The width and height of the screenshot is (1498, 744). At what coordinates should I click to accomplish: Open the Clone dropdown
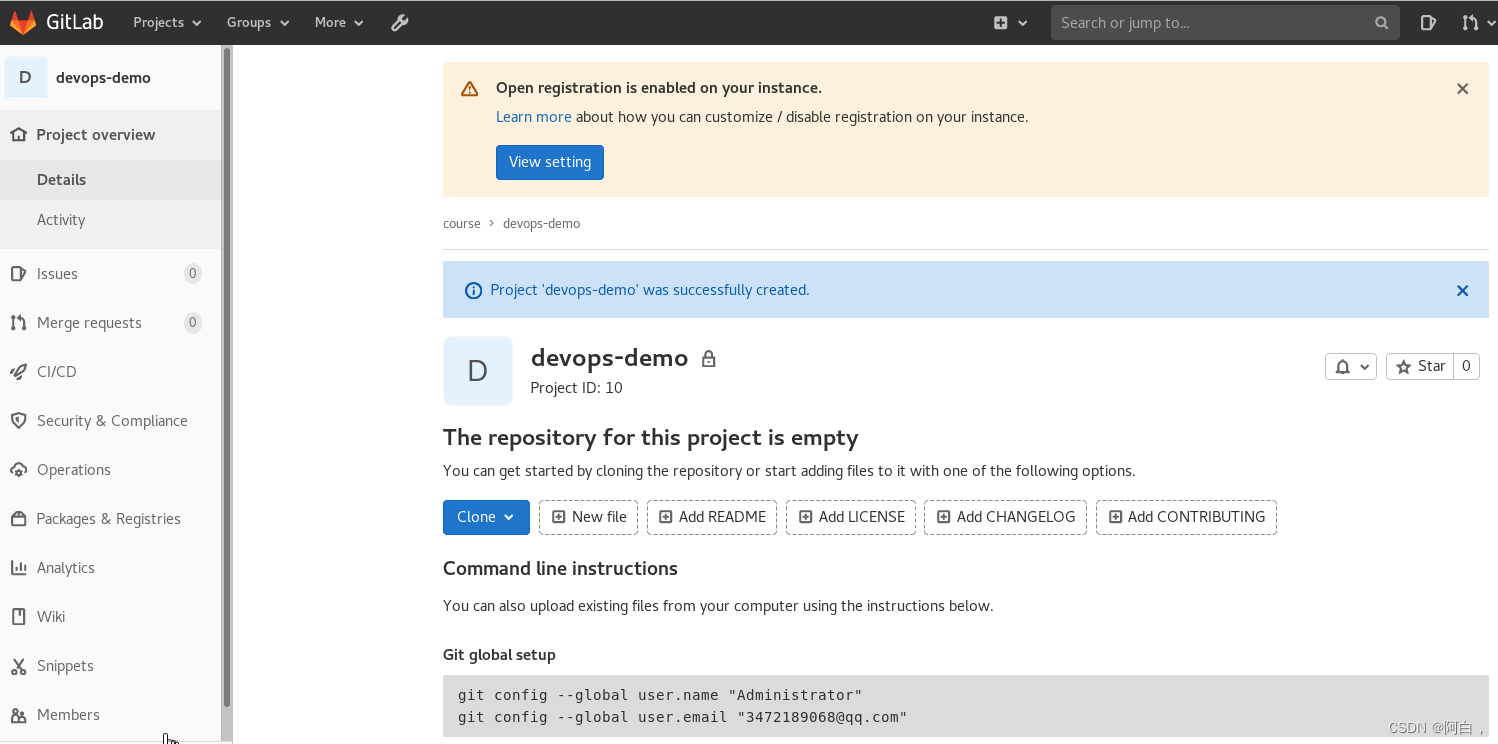tap(486, 517)
